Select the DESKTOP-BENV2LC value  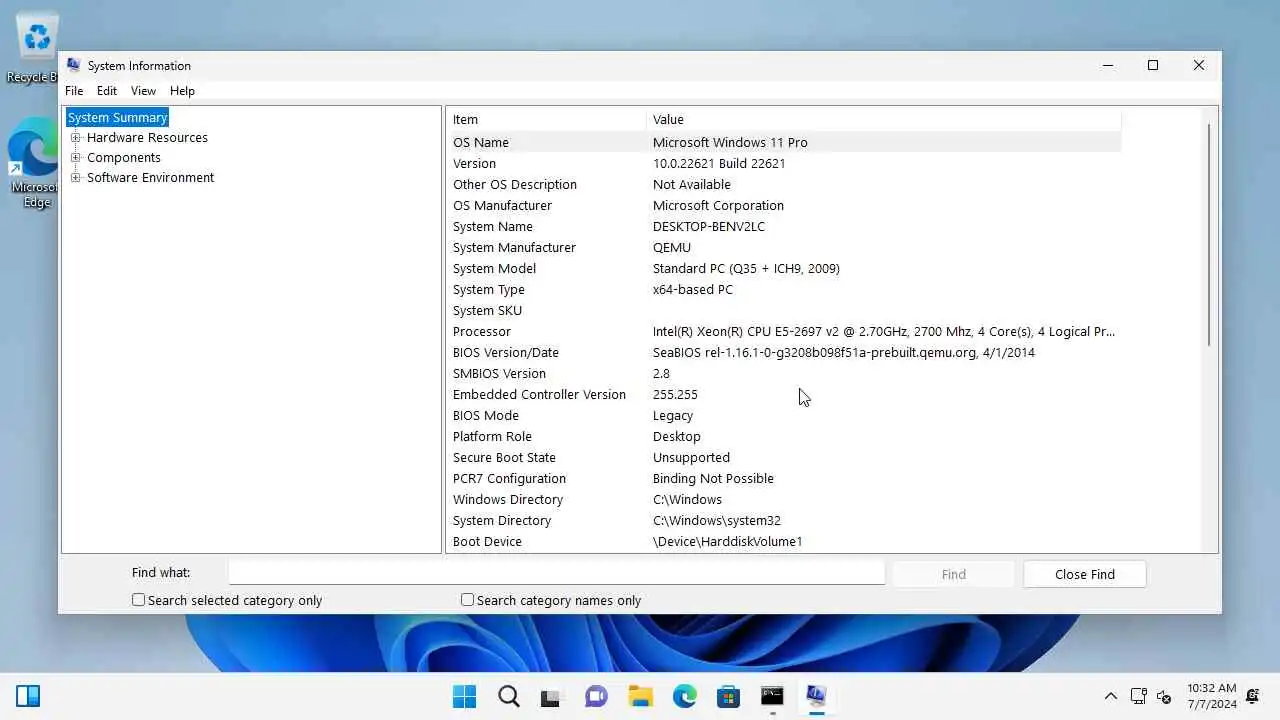(x=709, y=226)
